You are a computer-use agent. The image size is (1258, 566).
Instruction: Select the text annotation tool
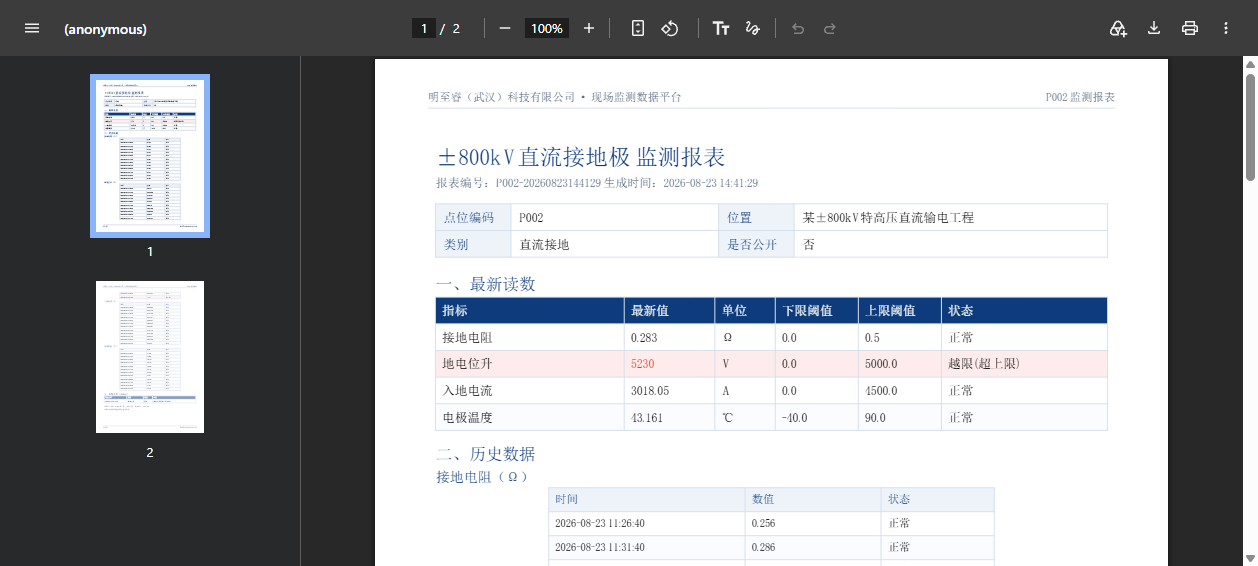721,28
